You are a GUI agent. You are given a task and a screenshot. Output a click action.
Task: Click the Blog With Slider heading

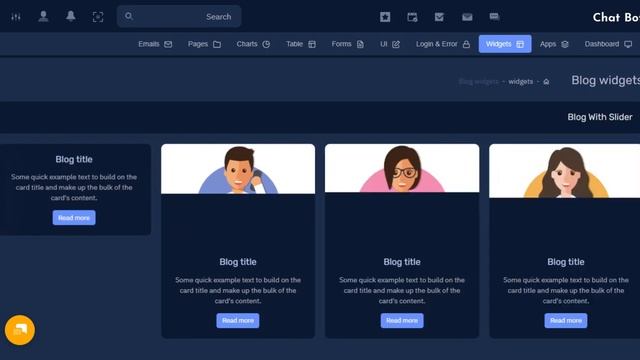coord(600,117)
